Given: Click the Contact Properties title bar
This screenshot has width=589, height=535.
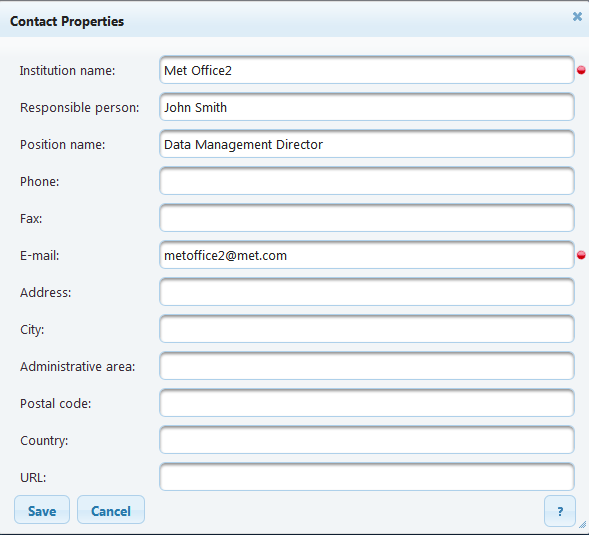Looking at the screenshot, I should [x=285, y=20].
